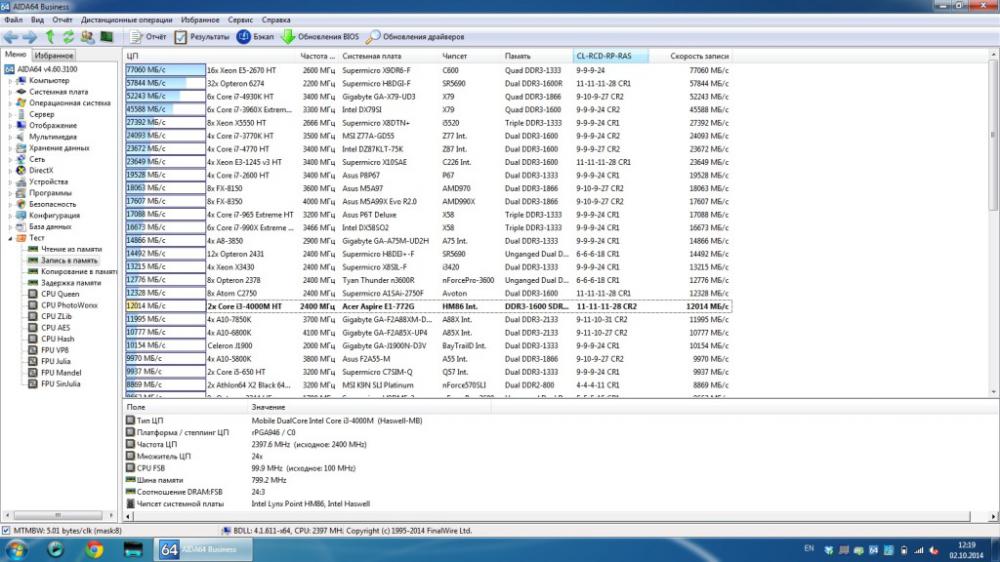Open FPU Julia benchmark icon
This screenshot has height=562, width=1000.
tap(33, 362)
